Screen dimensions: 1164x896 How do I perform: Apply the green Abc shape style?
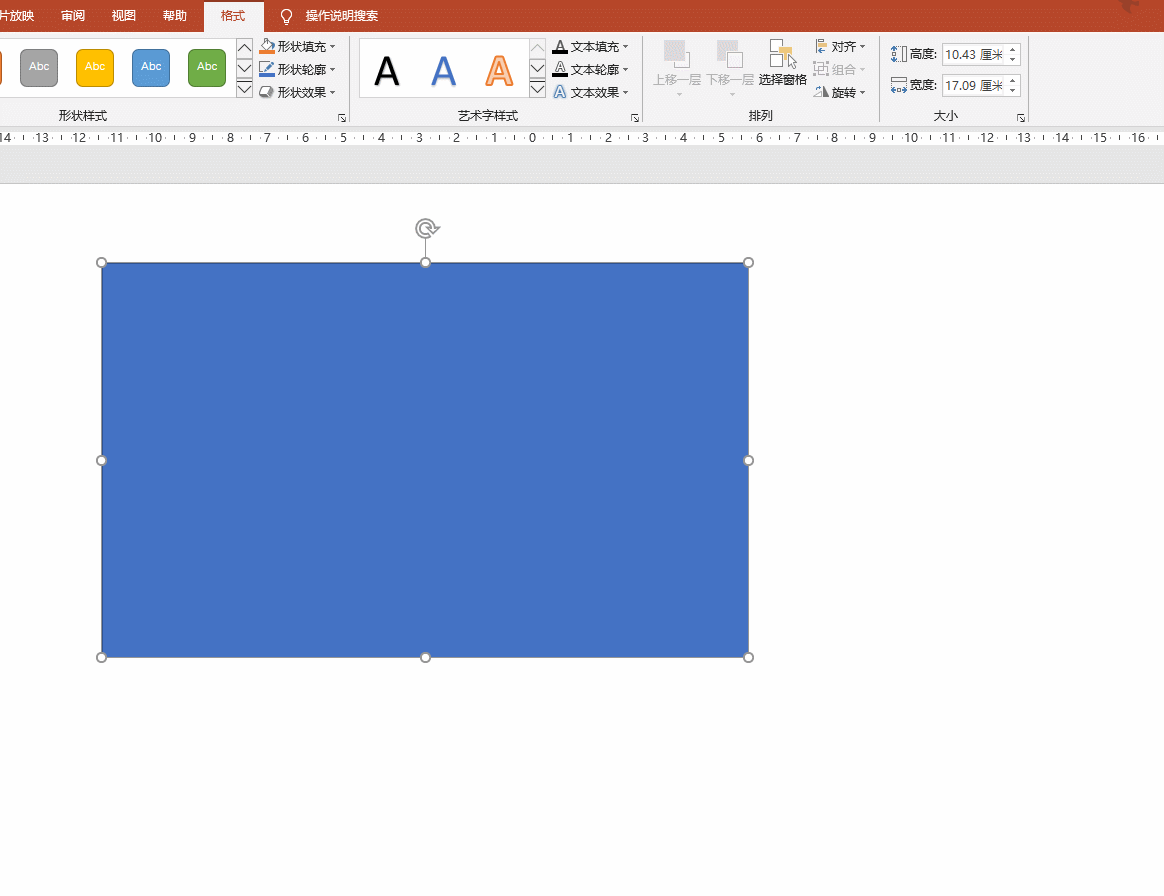tap(207, 67)
